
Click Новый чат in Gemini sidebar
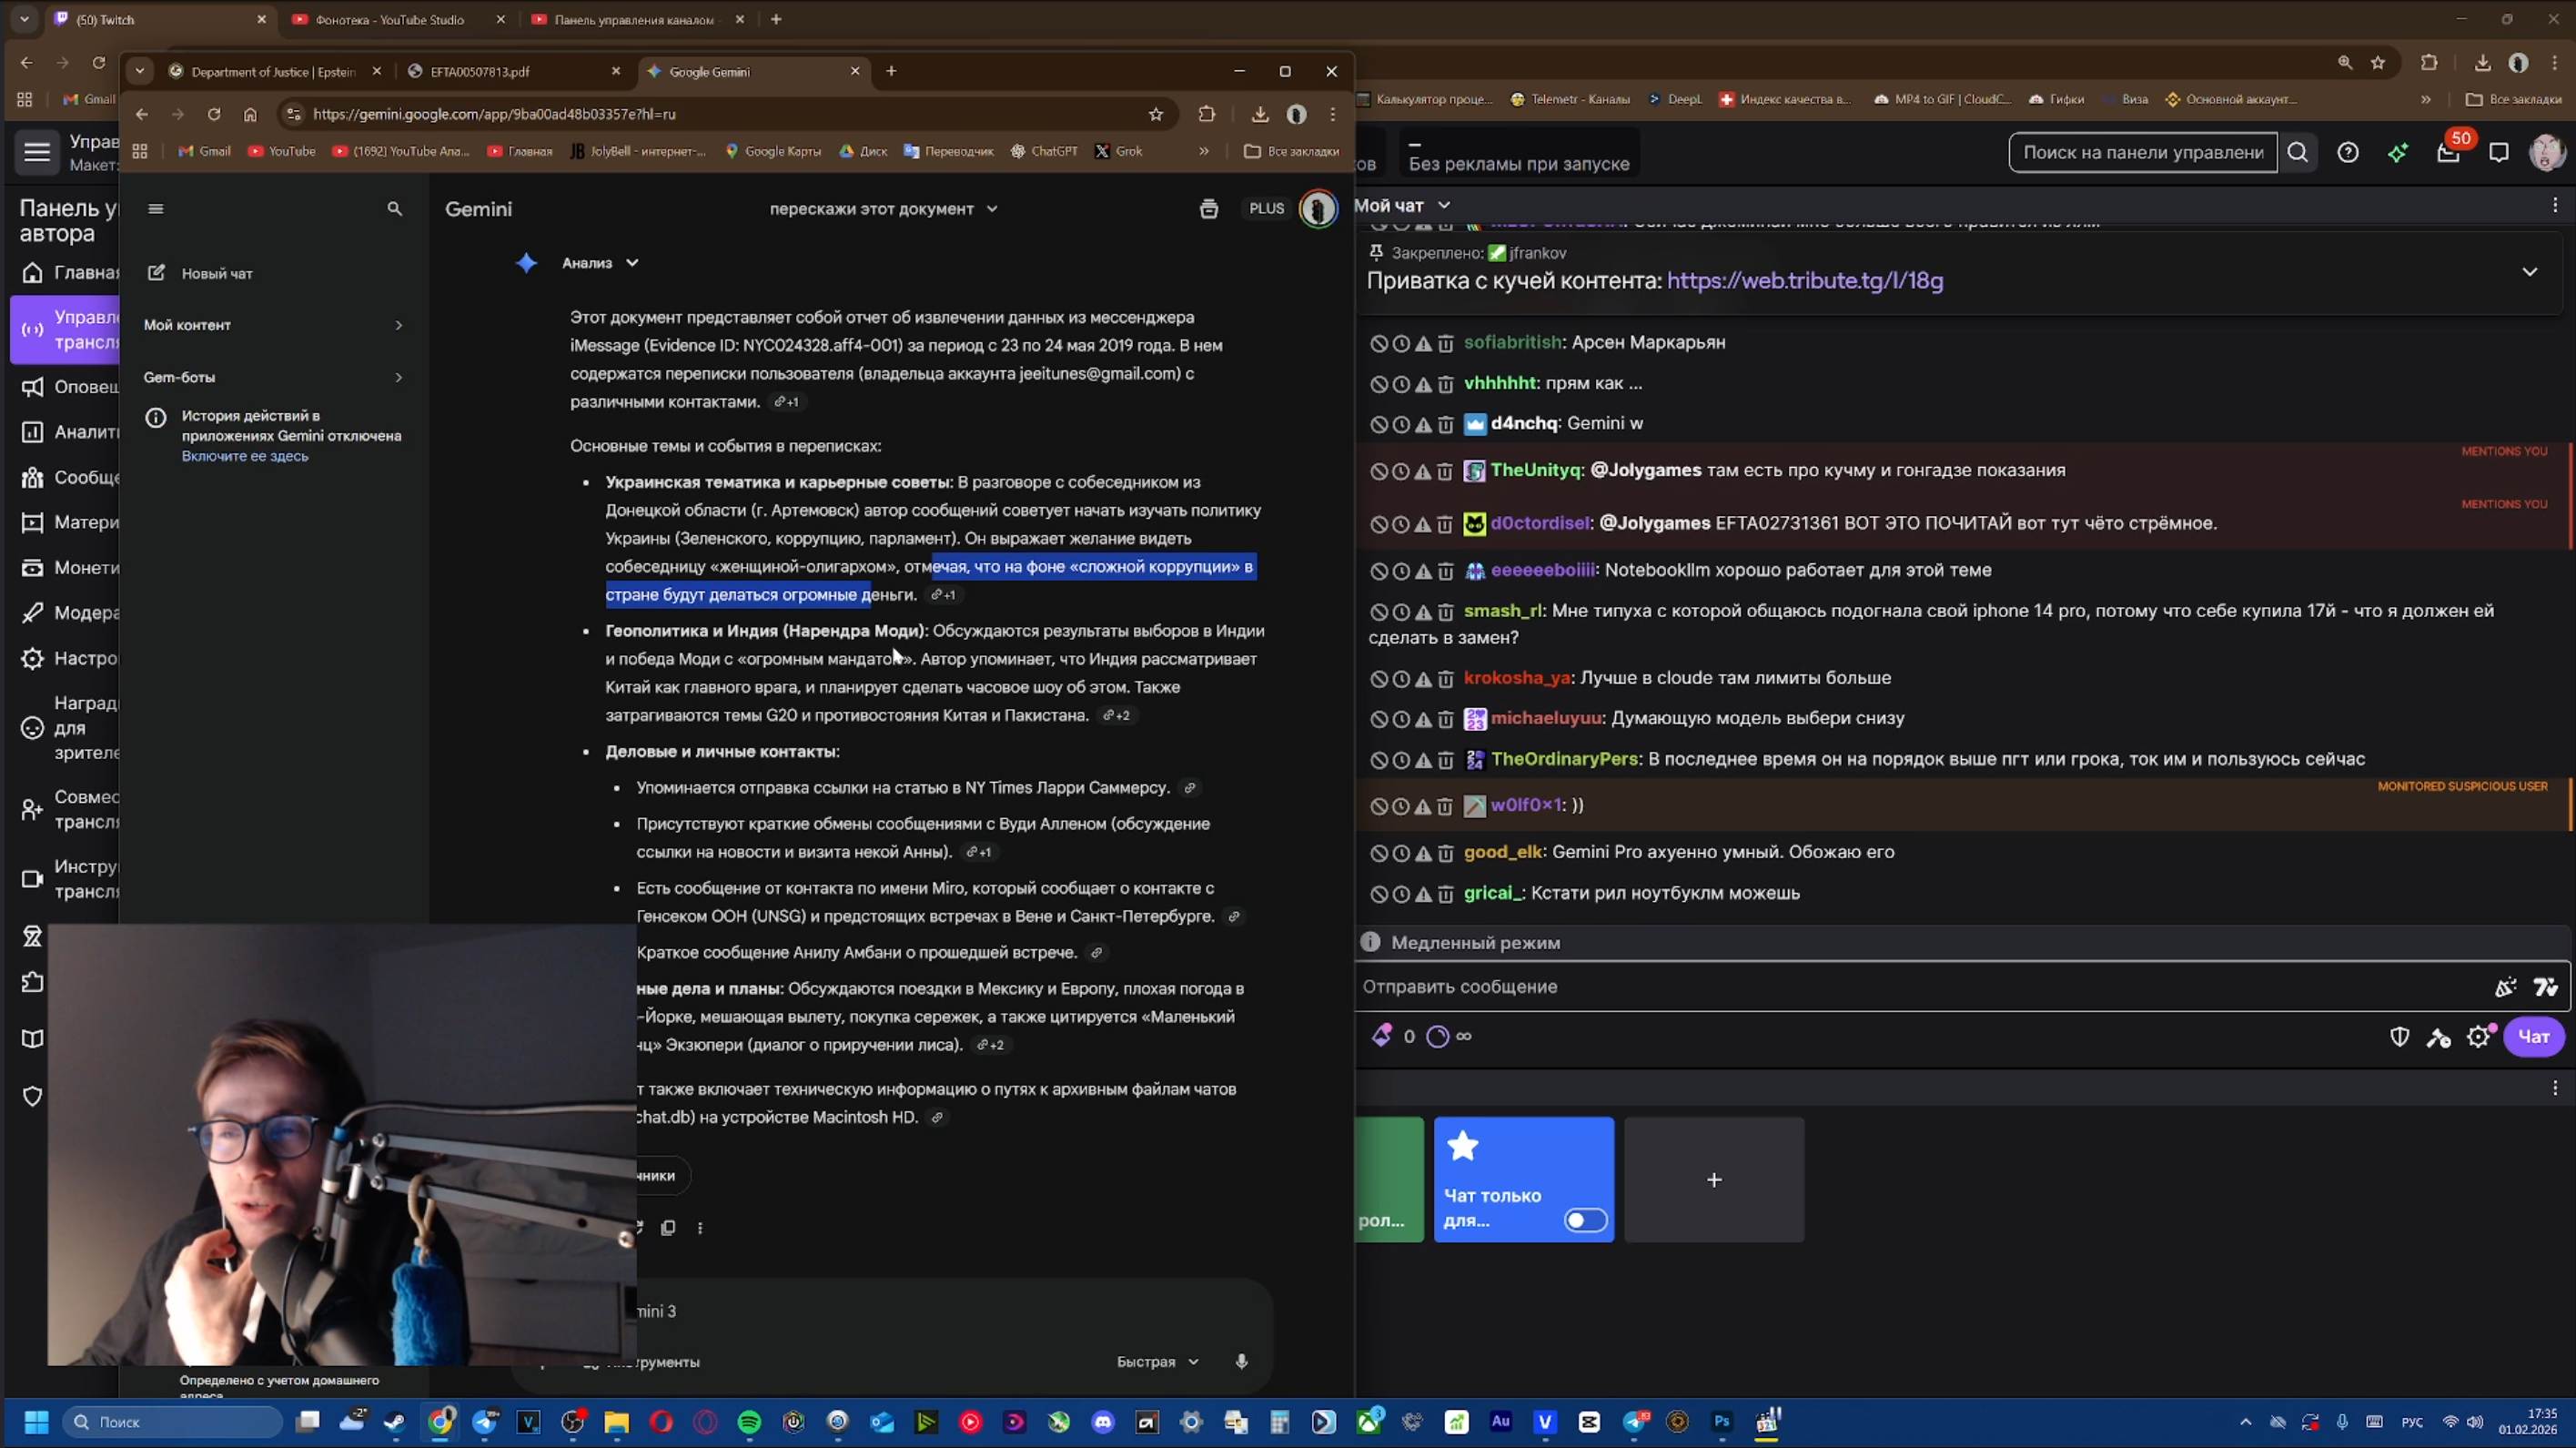(x=216, y=273)
